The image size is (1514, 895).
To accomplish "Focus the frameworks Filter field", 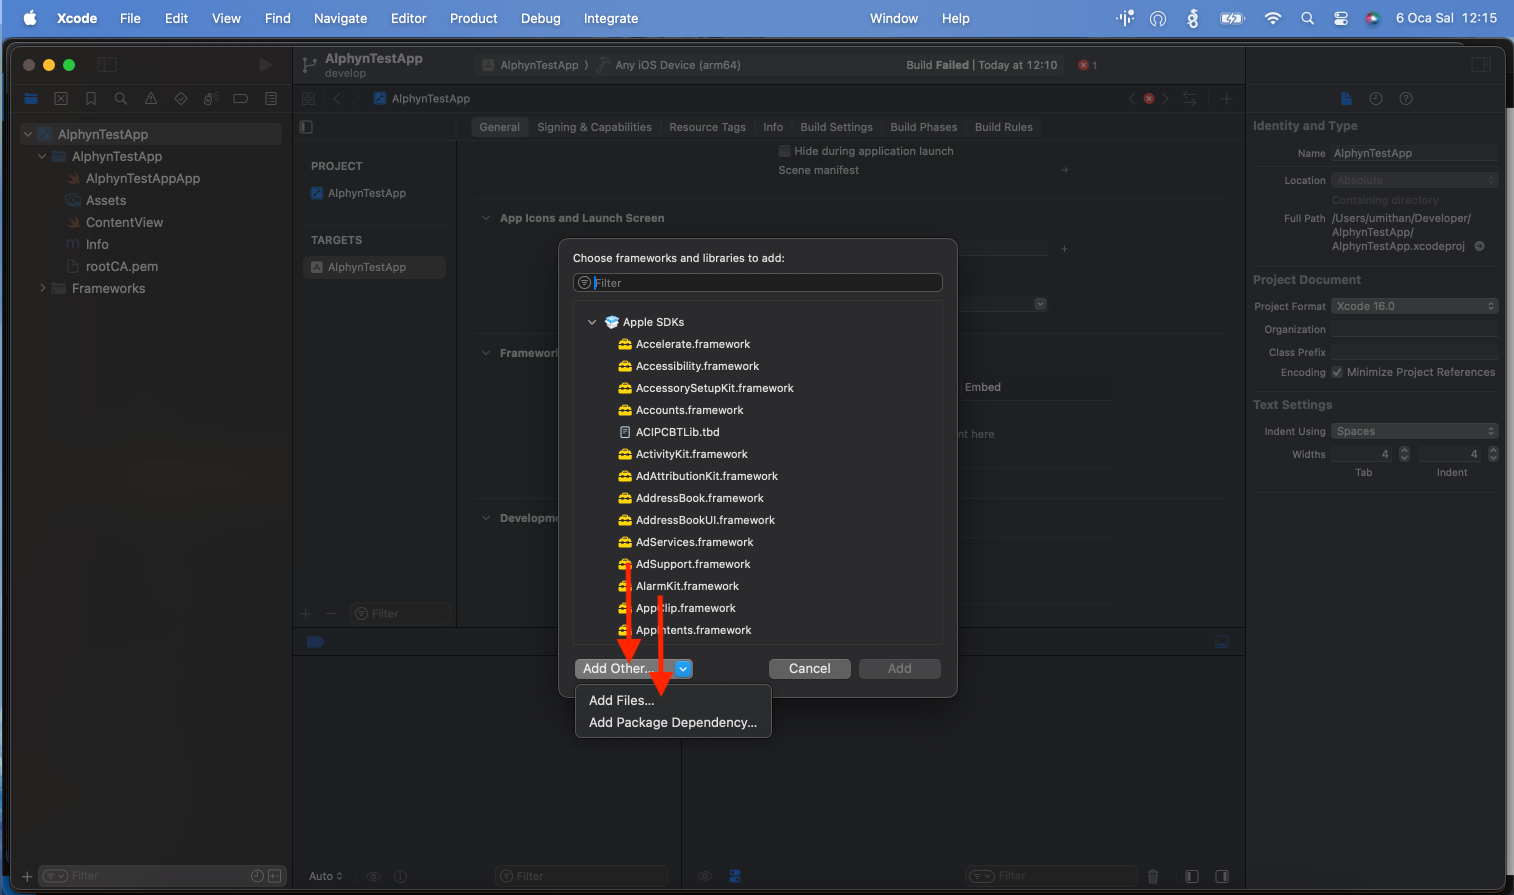I will (x=758, y=283).
